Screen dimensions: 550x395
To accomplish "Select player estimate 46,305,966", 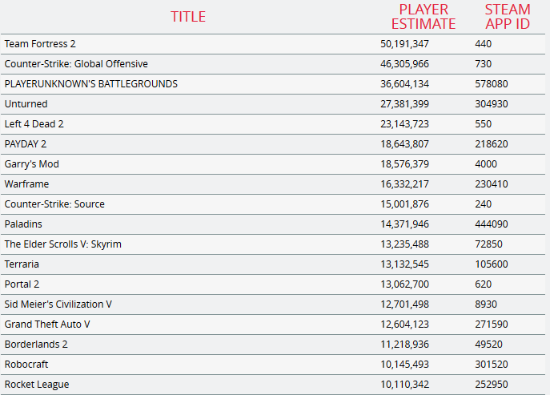I will (404, 64).
